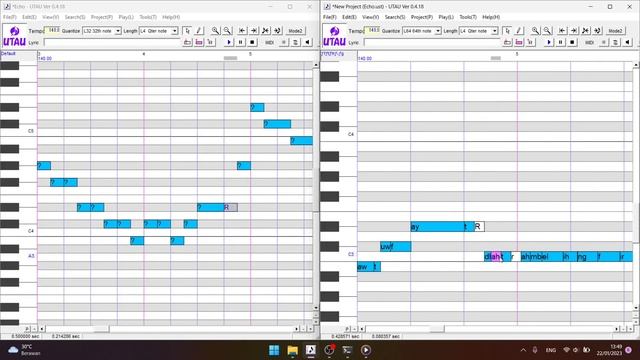The image size is (640, 360).
Task: Select the 'ay' note in New Project piano roll
Action: (437, 227)
